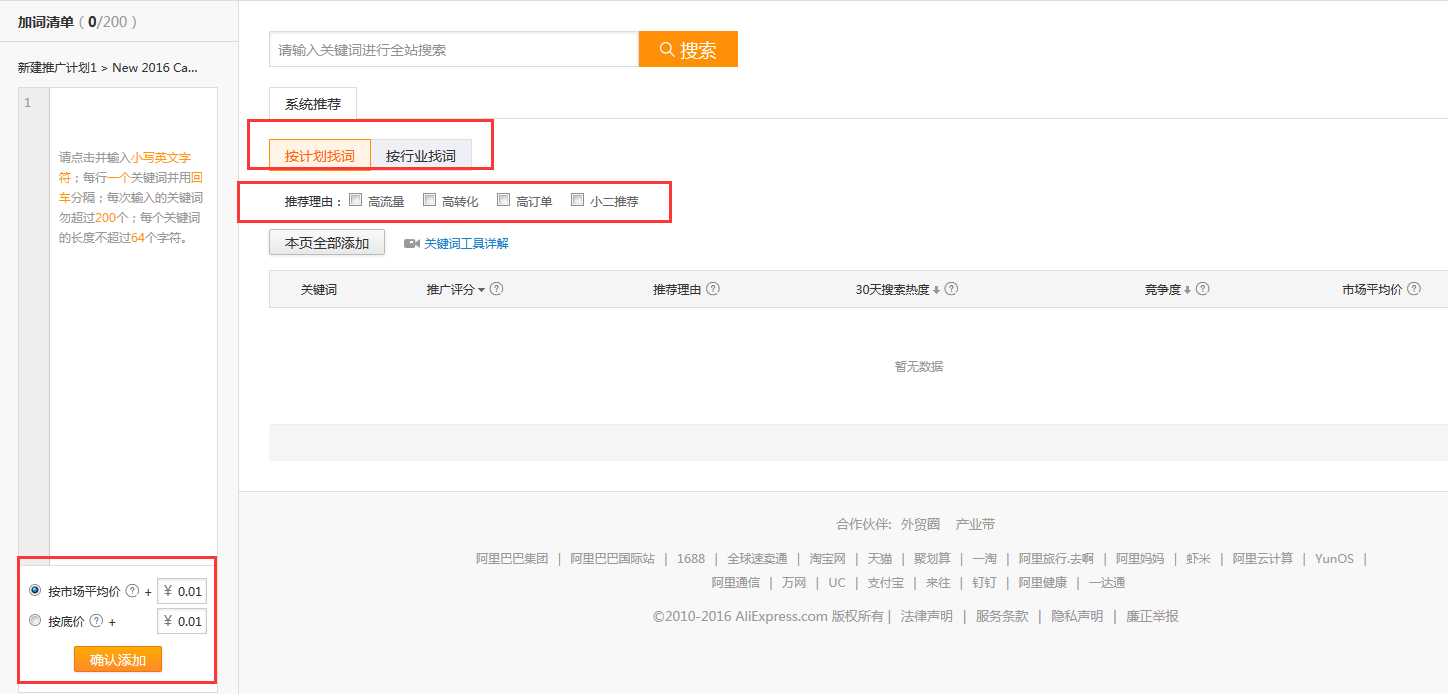1448x694 pixels.
Task: Sort by 竞争度 column arrow
Action: (x=1188, y=290)
